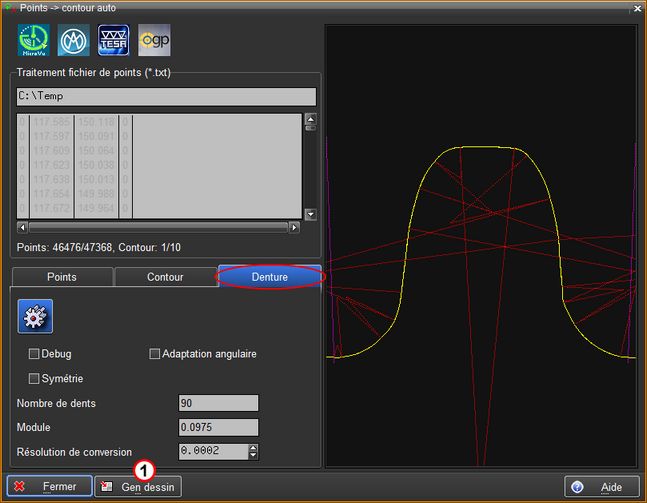
Task: Click the help question mark icon
Action: [x=577, y=487]
